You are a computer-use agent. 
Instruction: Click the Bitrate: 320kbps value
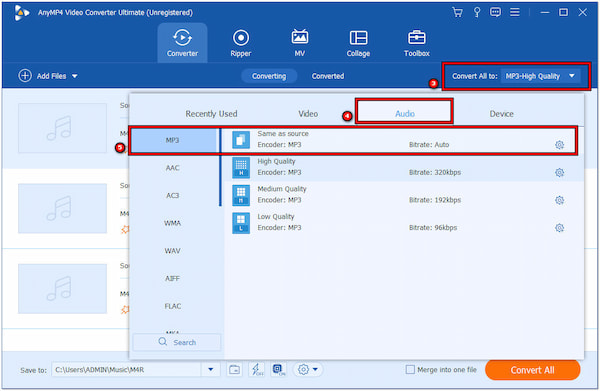click(x=435, y=173)
